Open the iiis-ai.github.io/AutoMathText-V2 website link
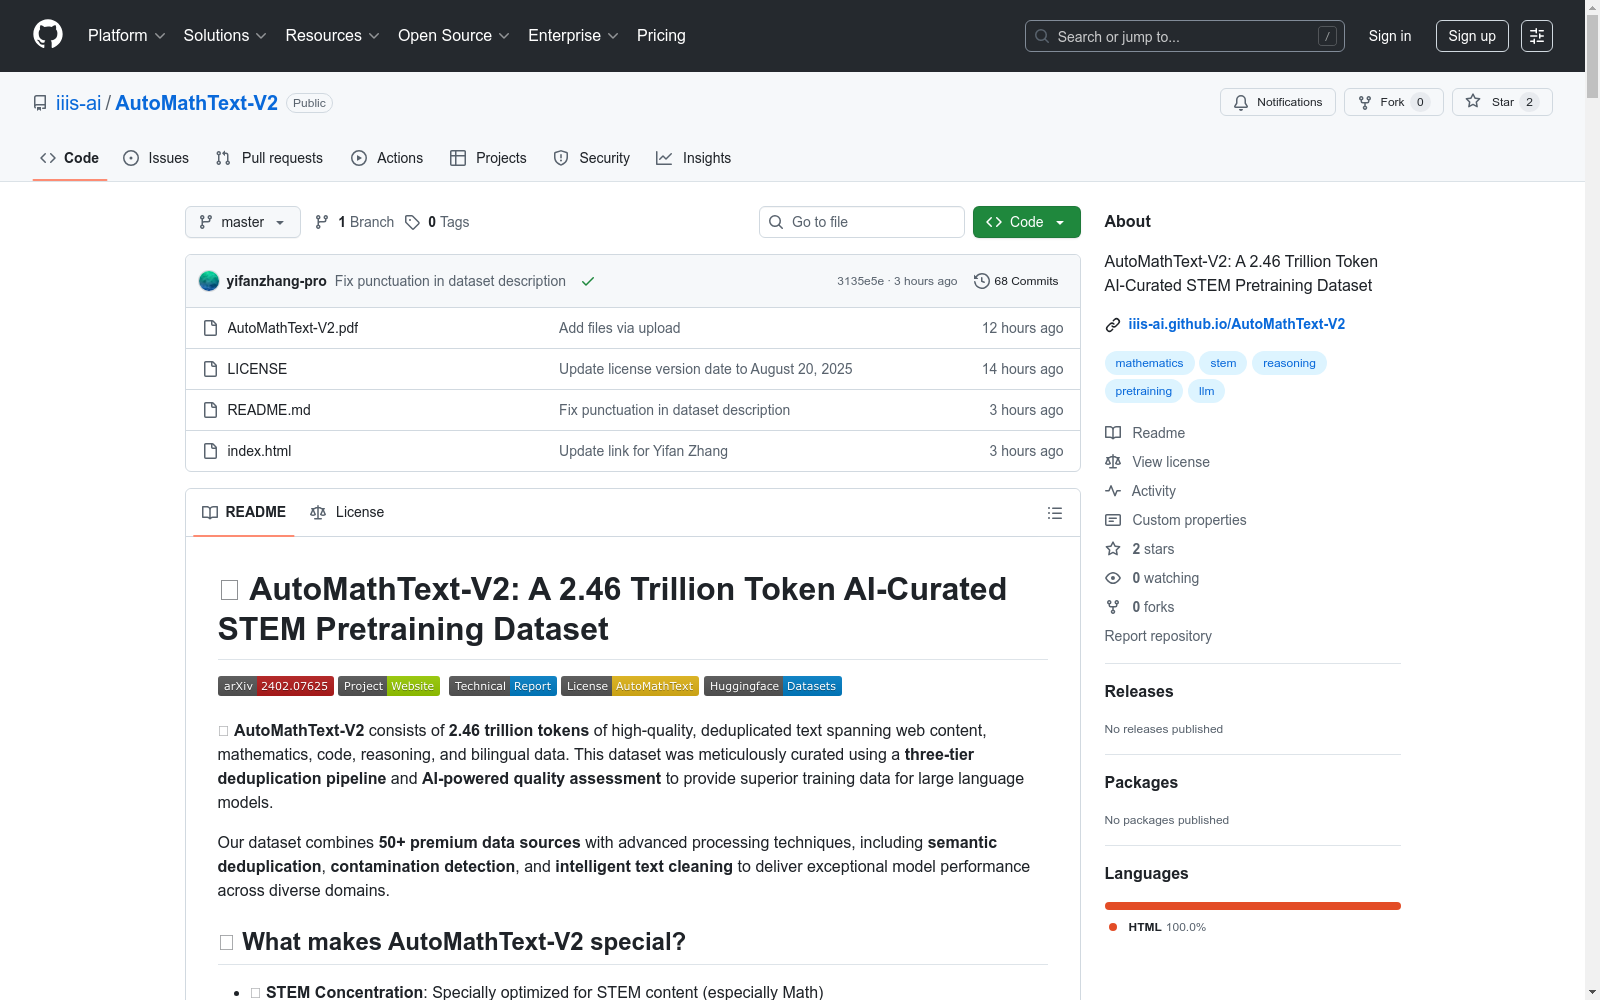Viewport: 1600px width, 1000px height. (1237, 324)
